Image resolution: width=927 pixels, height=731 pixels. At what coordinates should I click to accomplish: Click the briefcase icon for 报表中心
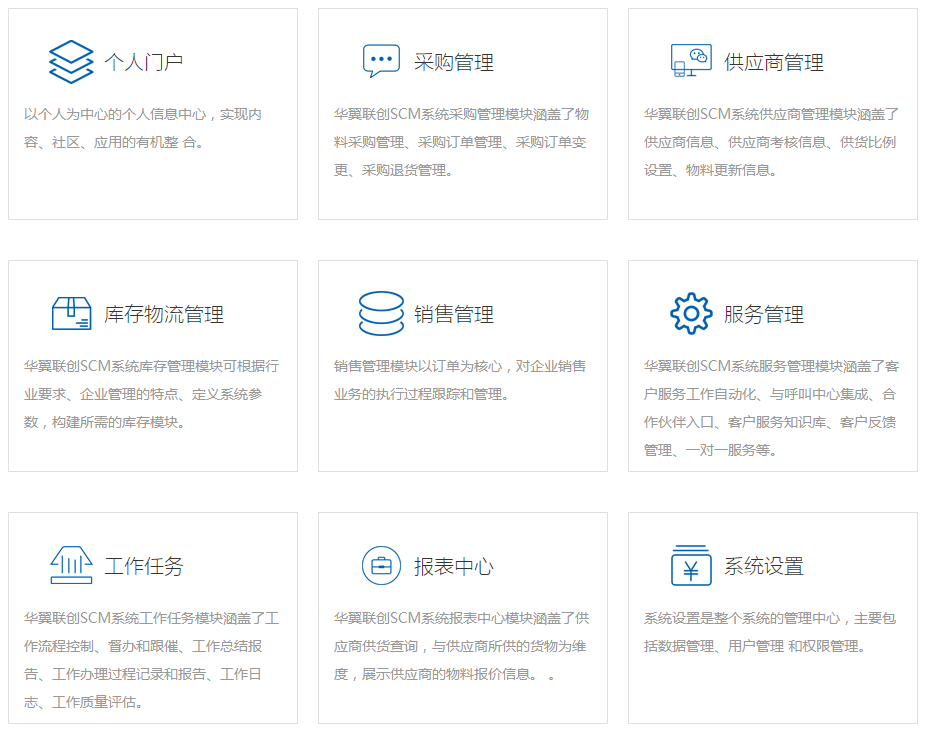(x=381, y=566)
